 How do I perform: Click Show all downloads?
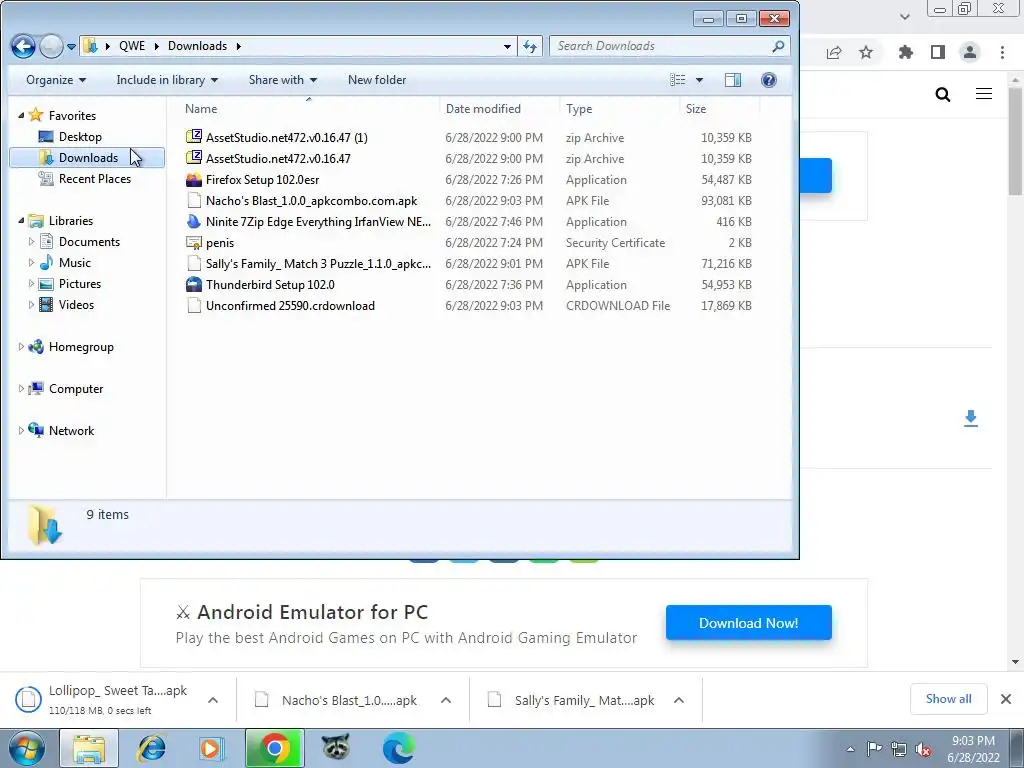[x=948, y=699]
